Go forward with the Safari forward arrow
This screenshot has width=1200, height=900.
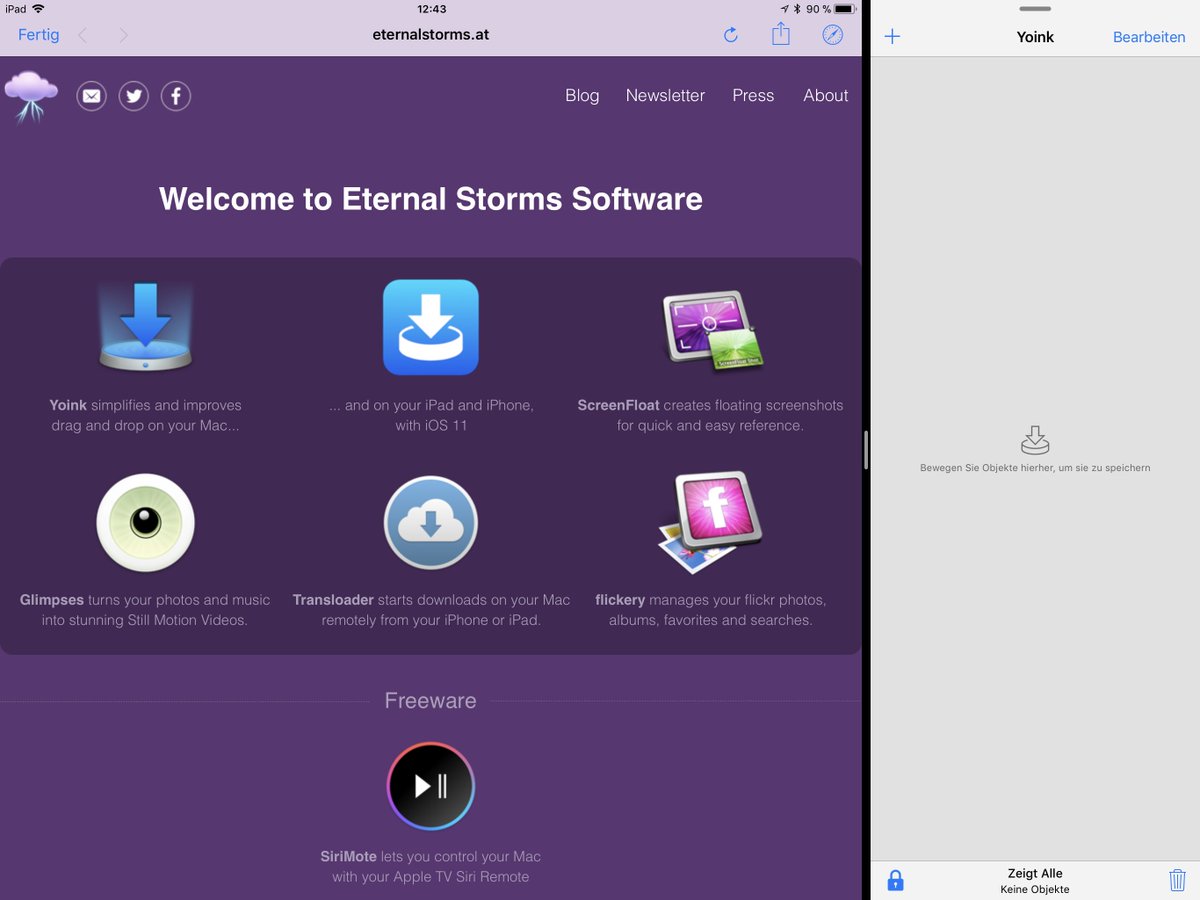click(x=123, y=35)
